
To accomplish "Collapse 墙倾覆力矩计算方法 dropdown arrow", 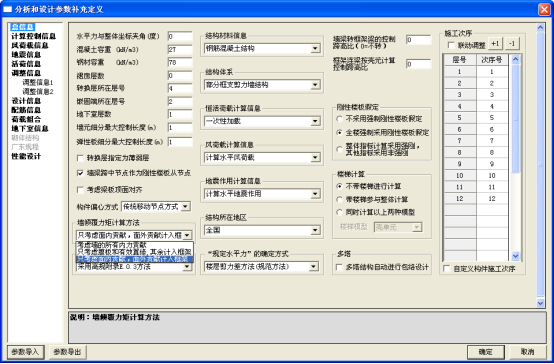I will coord(187,235).
